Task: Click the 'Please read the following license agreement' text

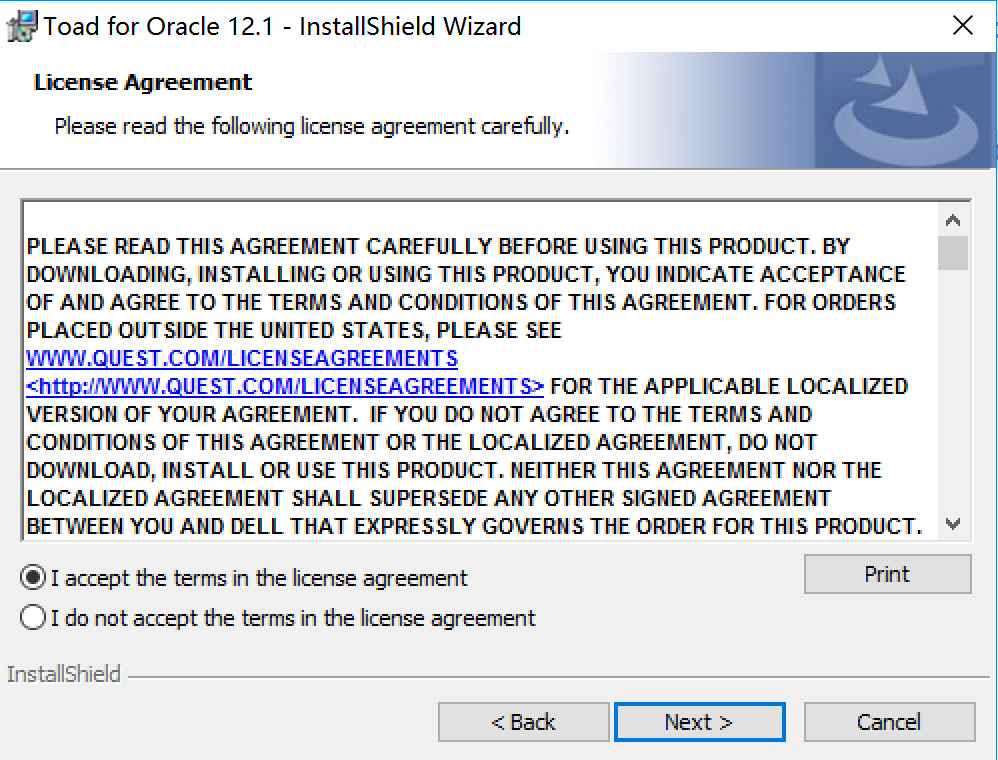Action: [311, 127]
